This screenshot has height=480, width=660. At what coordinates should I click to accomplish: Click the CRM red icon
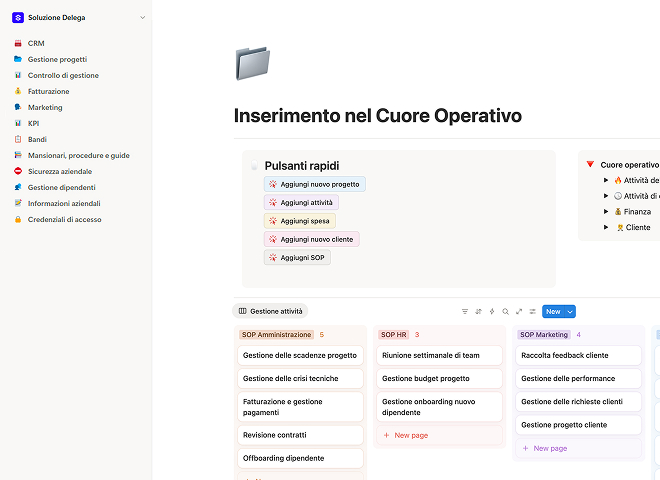point(18,43)
